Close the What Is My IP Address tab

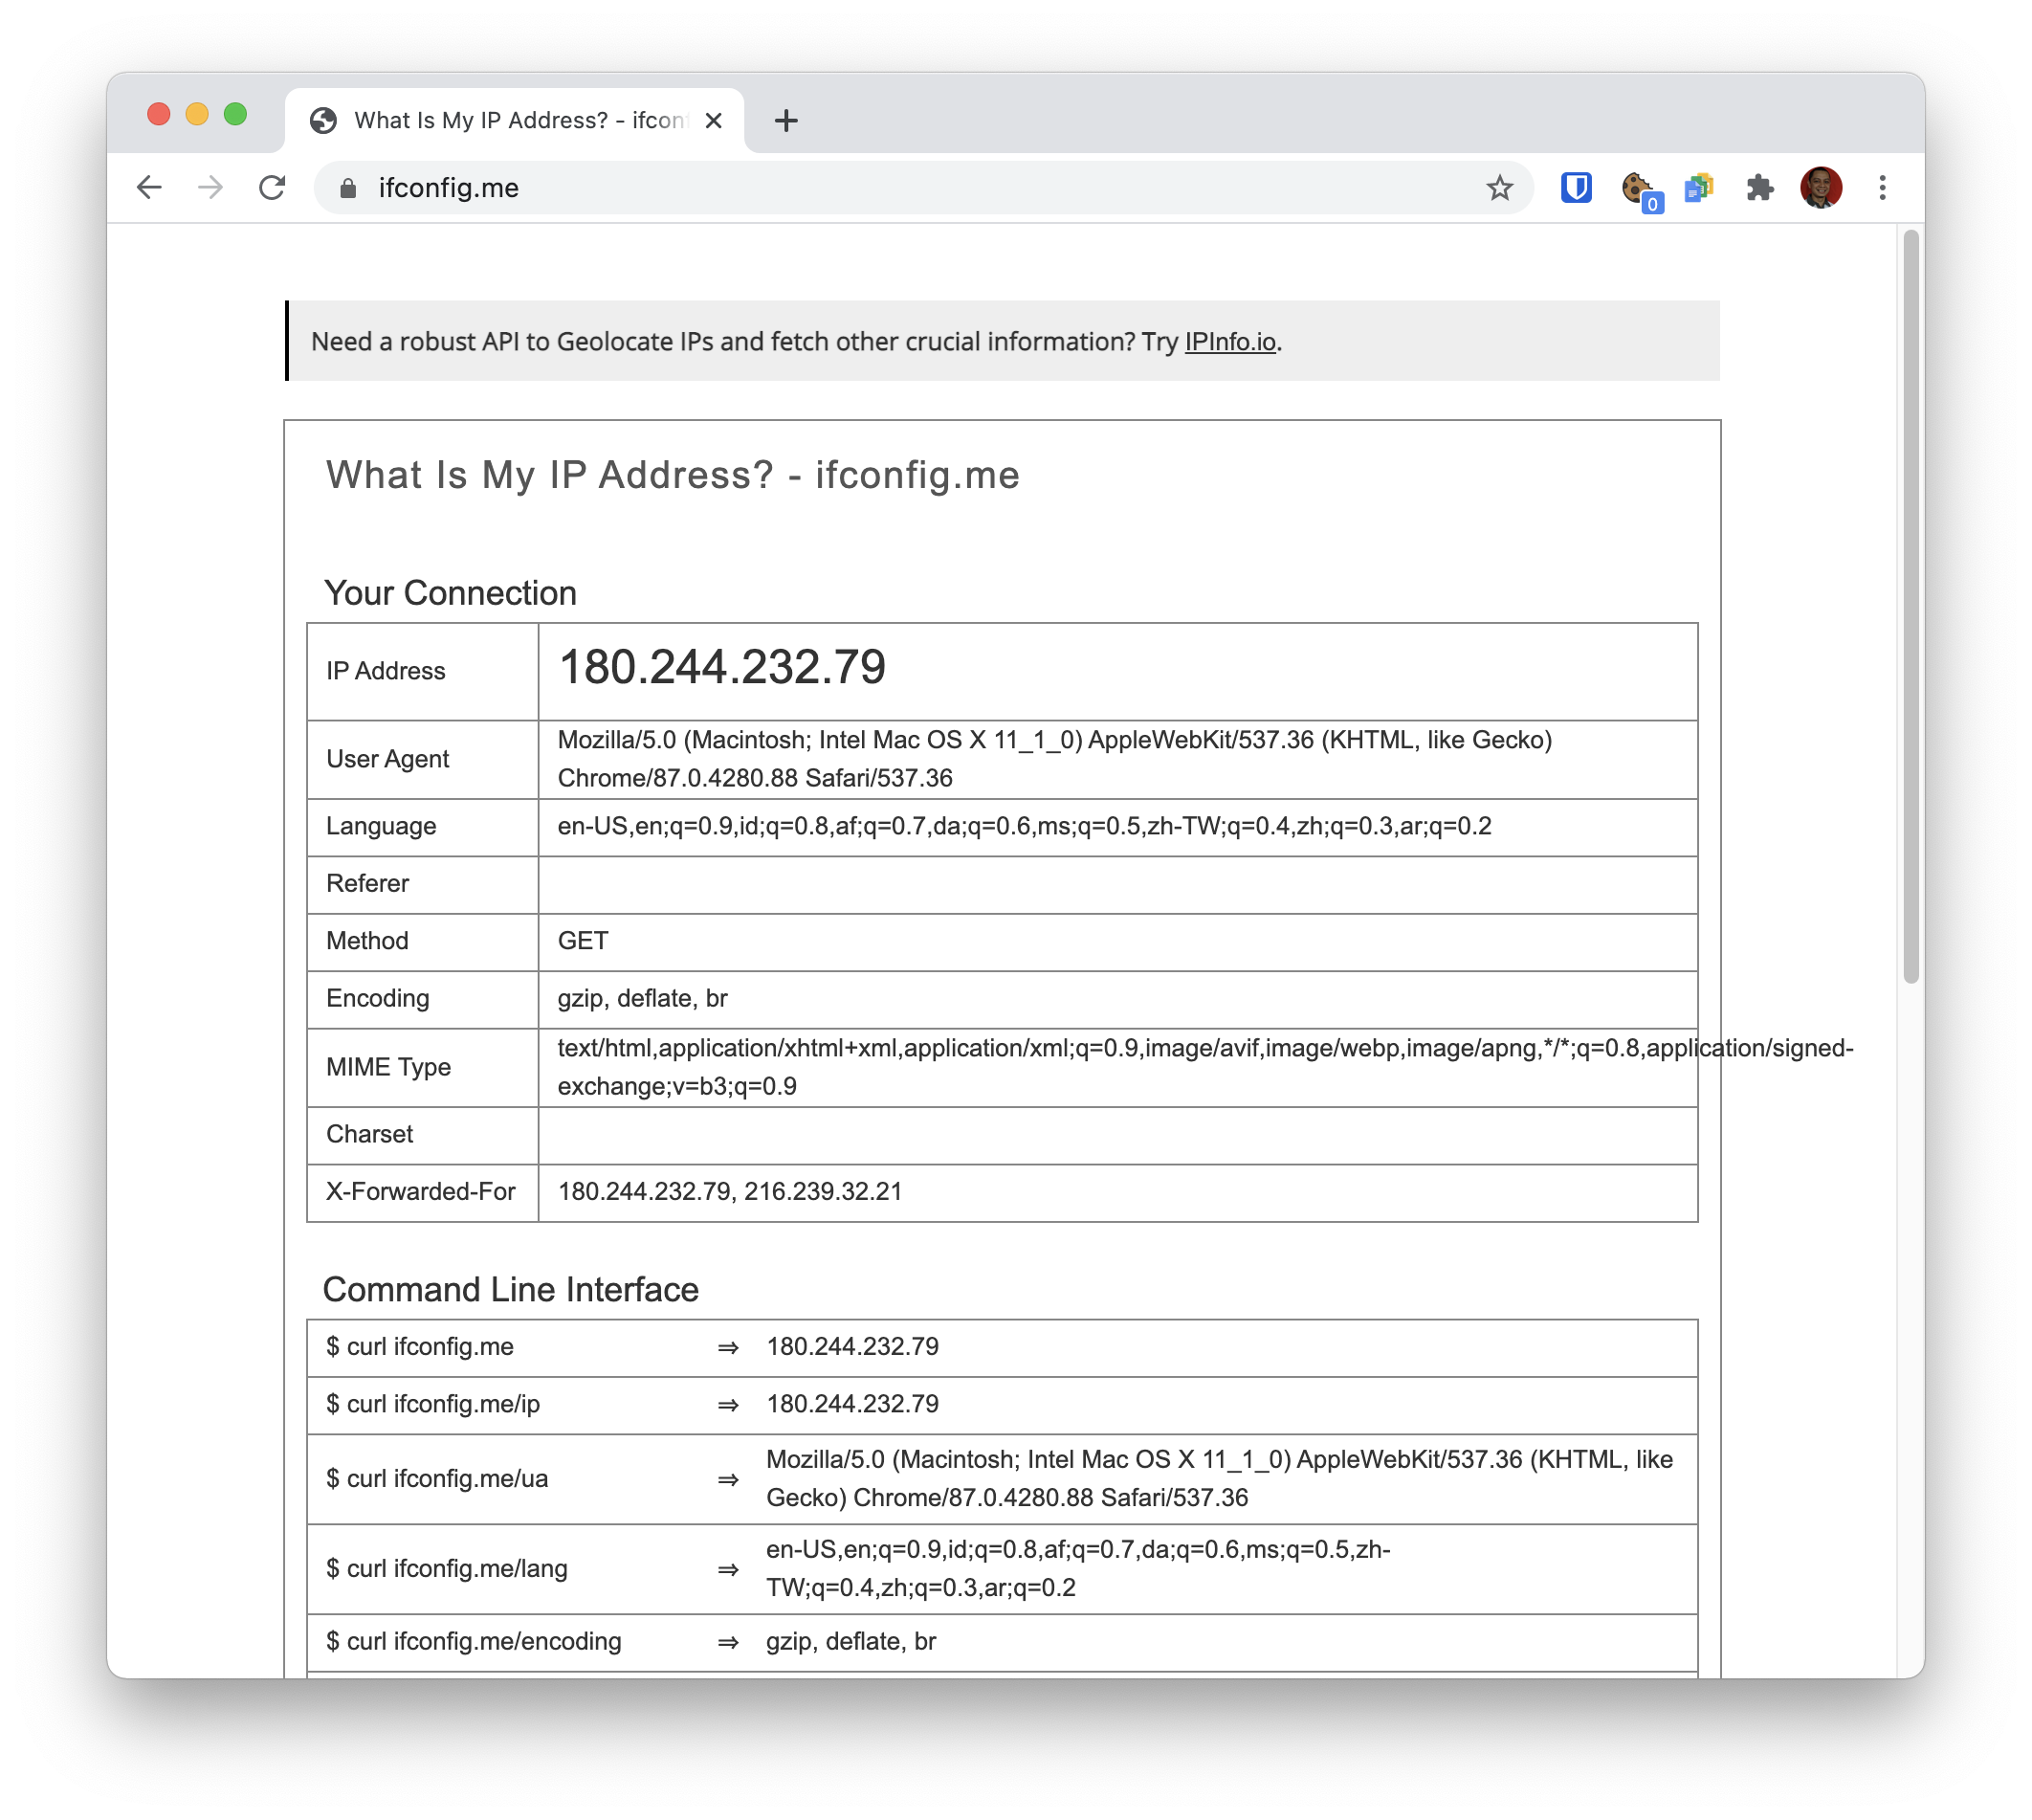713,120
